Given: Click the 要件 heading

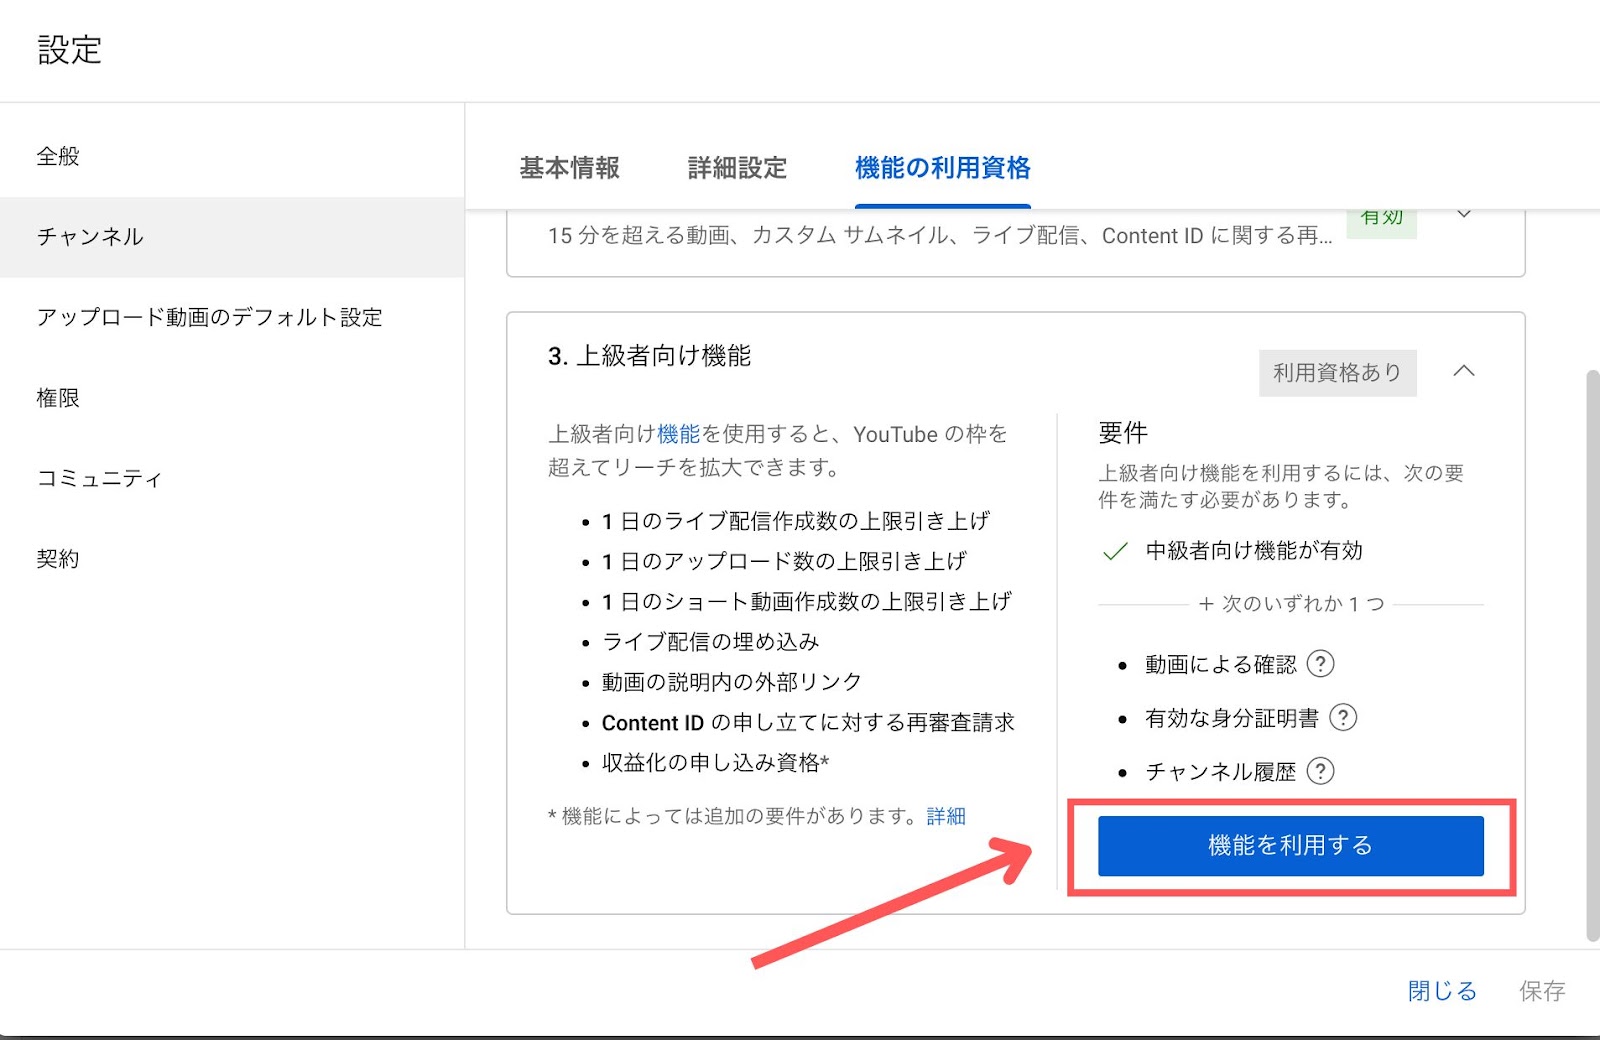Looking at the screenshot, I should [x=1123, y=433].
